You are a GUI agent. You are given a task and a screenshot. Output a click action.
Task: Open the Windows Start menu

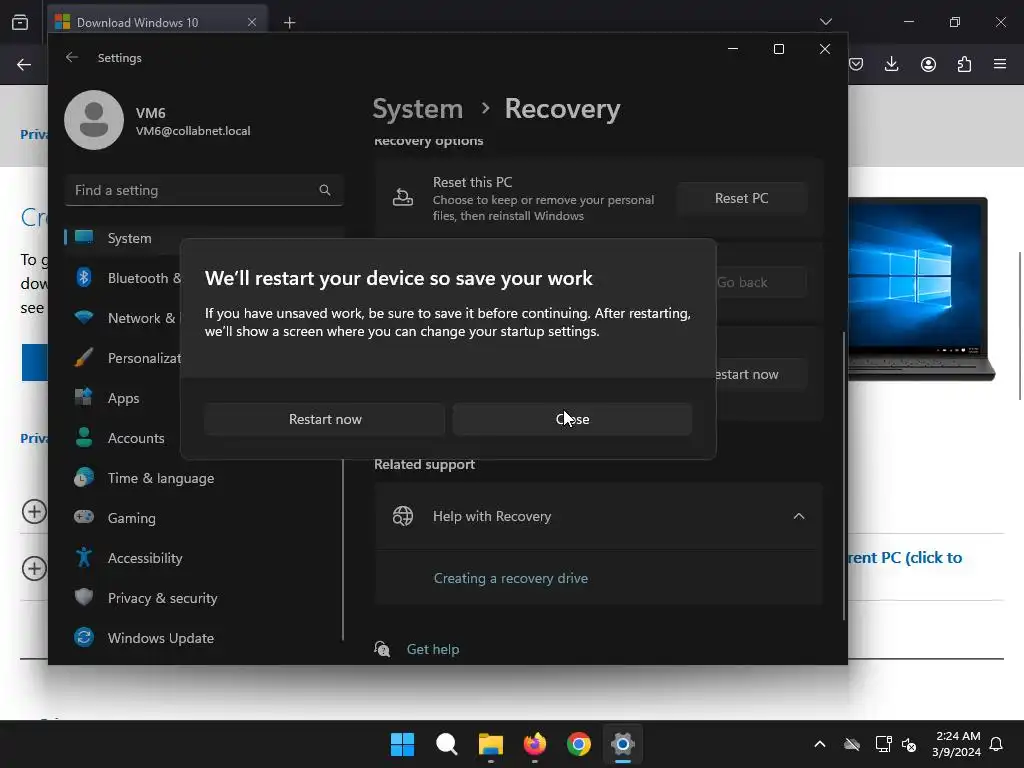[x=402, y=744]
